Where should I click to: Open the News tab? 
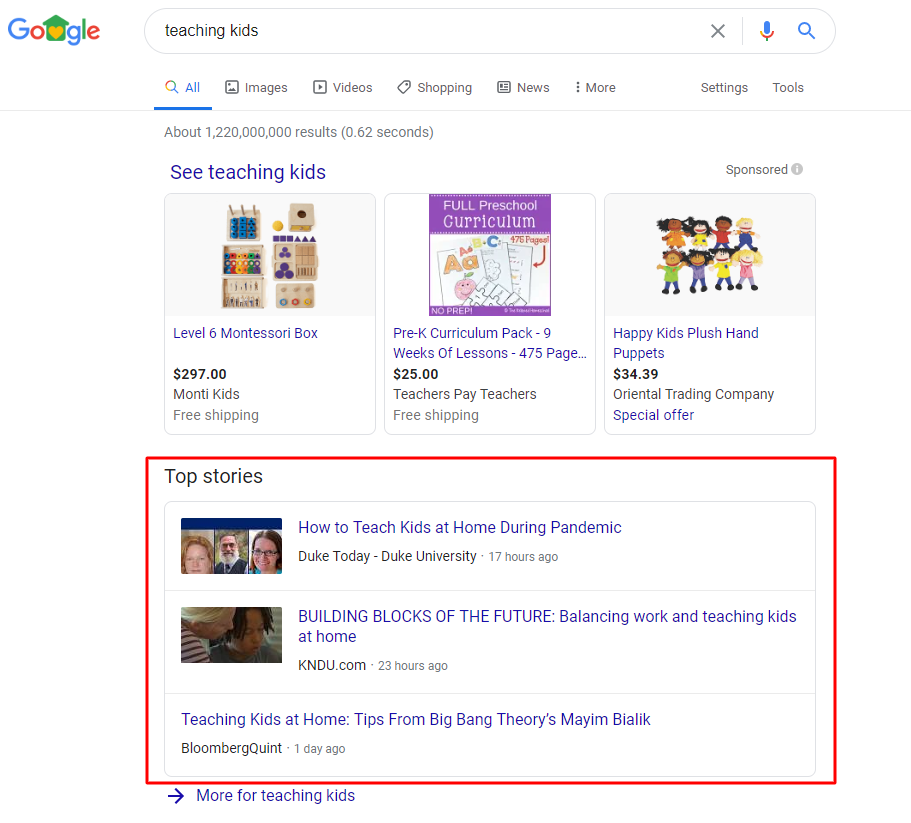tap(523, 88)
